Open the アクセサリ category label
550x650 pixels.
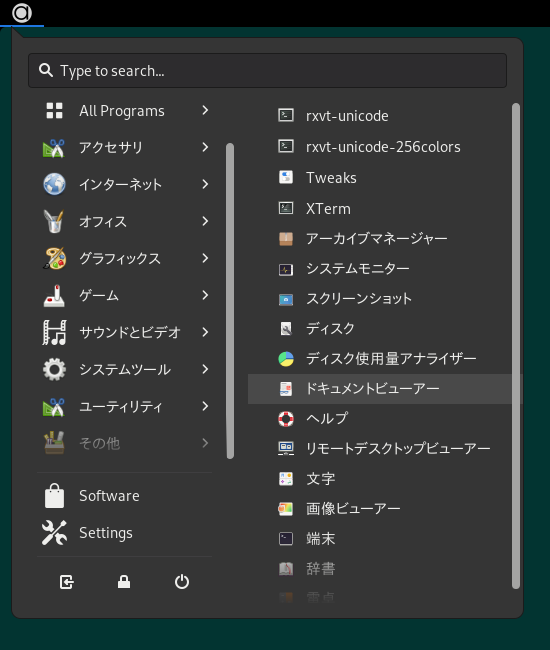(x=111, y=148)
